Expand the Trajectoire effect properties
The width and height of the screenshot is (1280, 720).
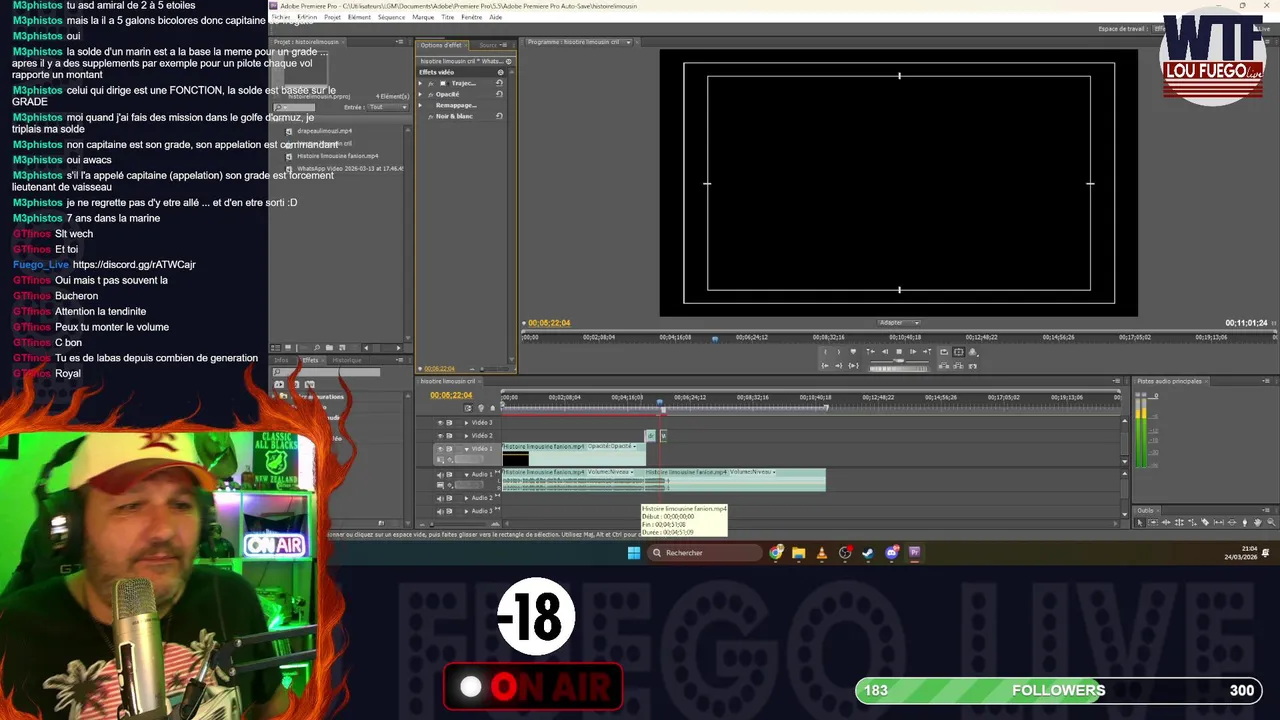tap(420, 83)
